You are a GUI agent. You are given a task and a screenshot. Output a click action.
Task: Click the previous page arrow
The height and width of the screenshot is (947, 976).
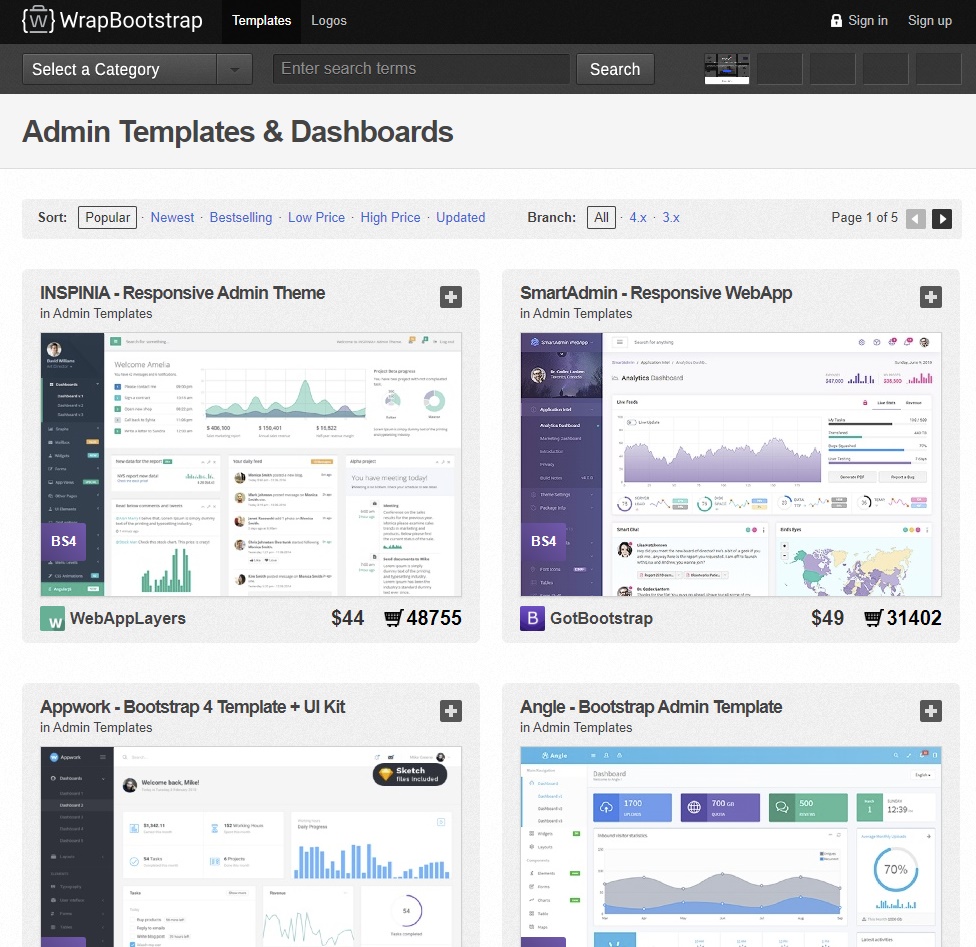[x=916, y=219]
